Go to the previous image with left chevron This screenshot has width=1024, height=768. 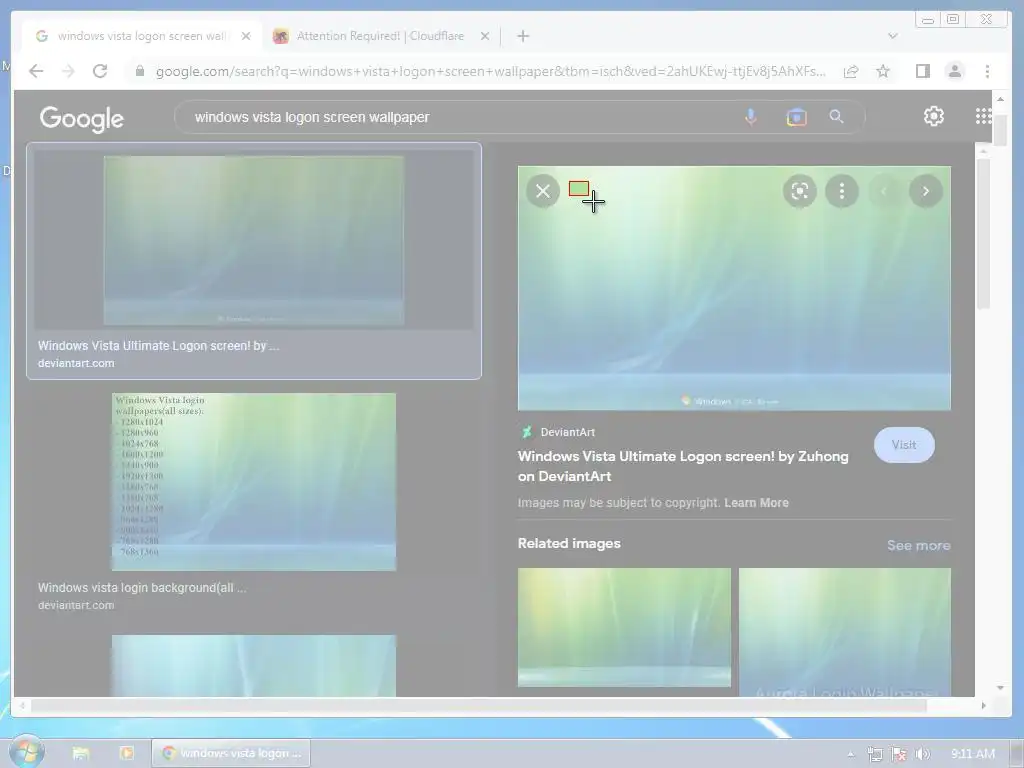[x=884, y=191]
